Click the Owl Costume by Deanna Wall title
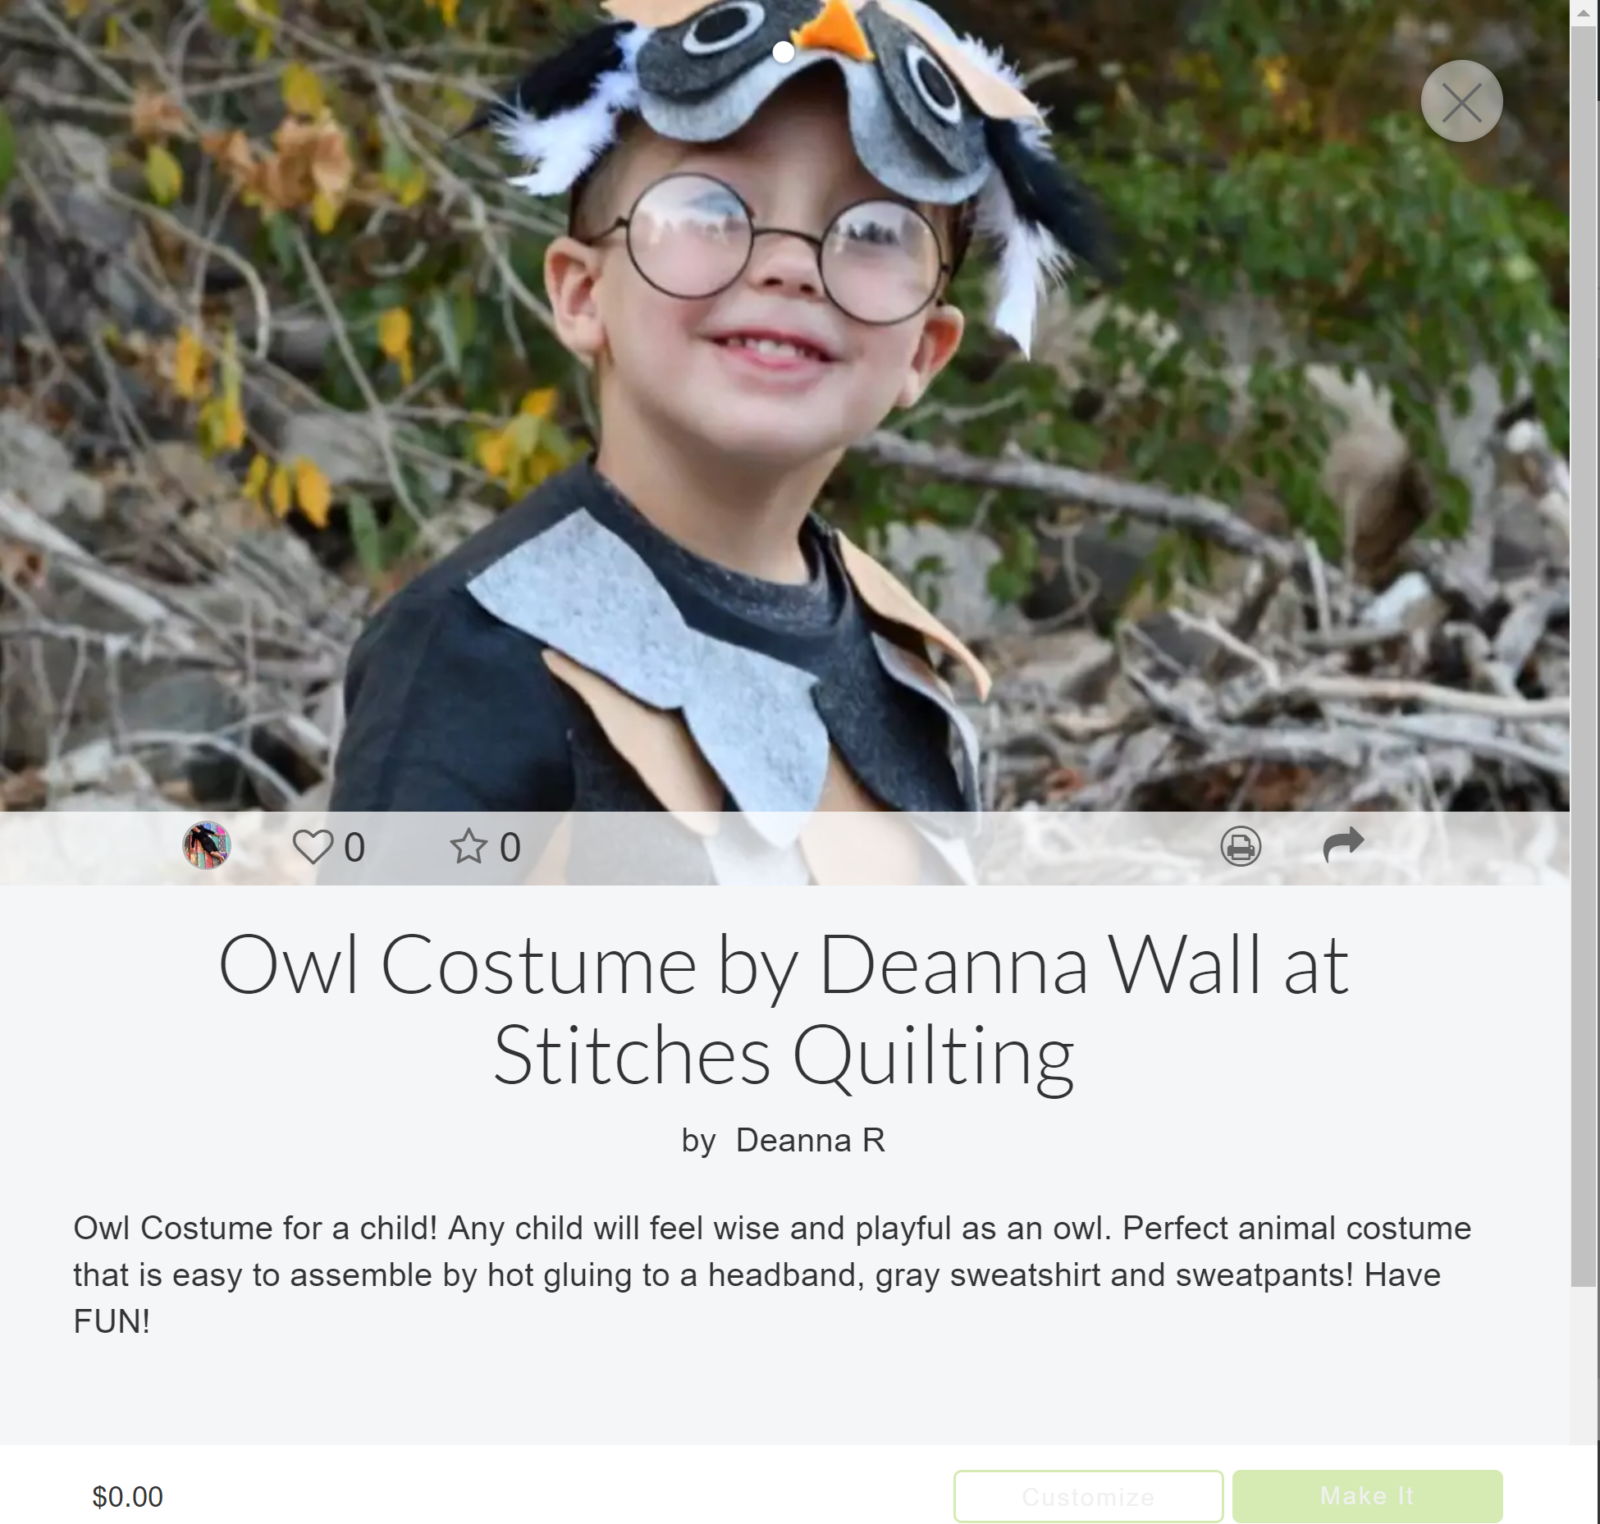The image size is (1600, 1524). point(784,1009)
